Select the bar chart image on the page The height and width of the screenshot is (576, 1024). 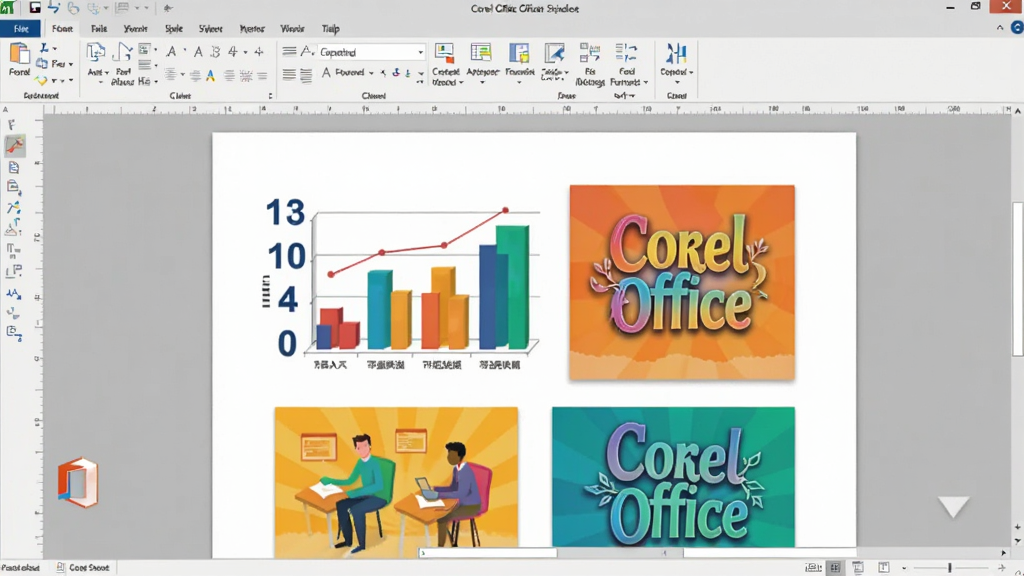tap(400, 285)
